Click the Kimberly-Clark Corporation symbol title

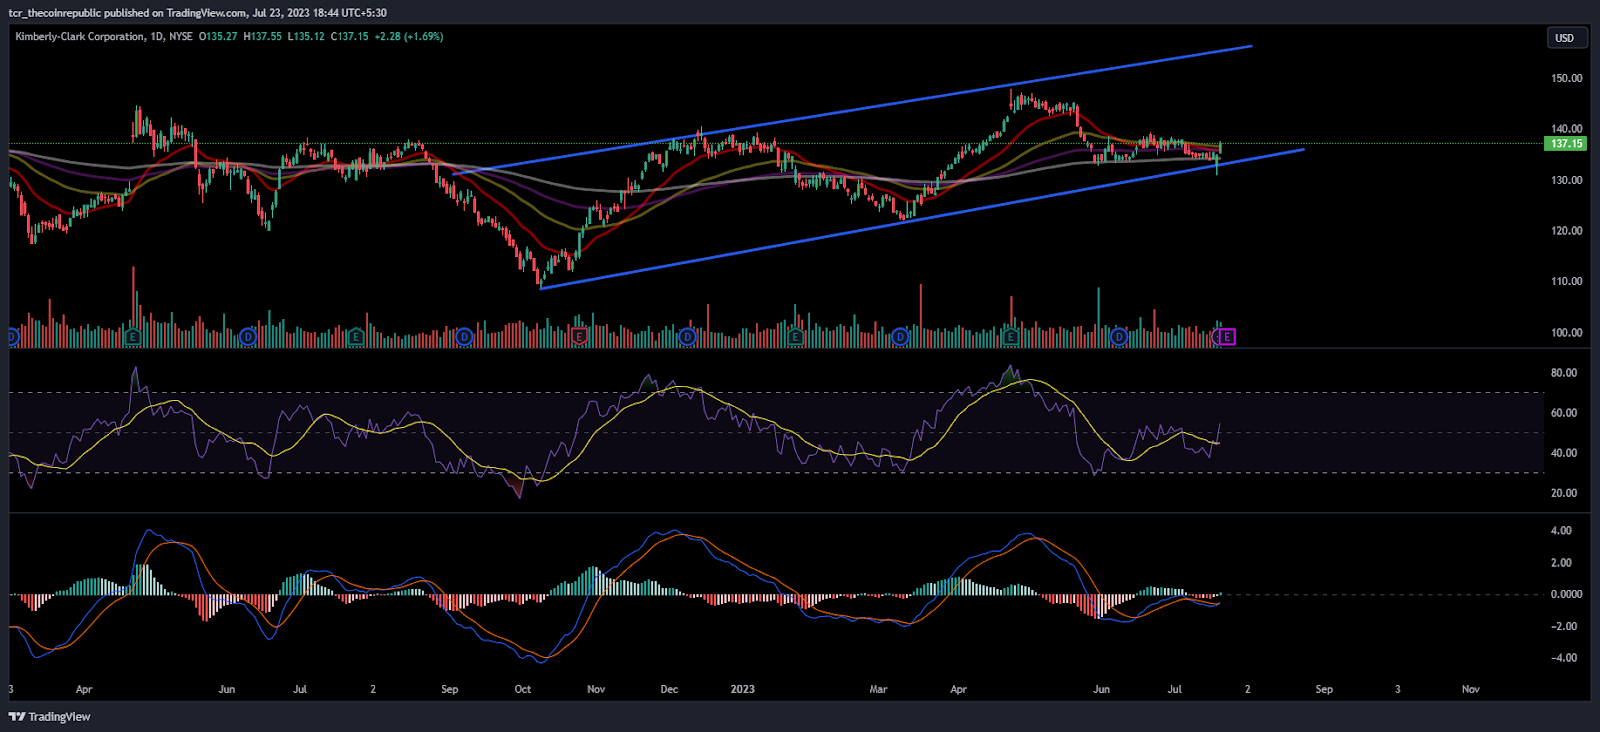(x=80, y=36)
